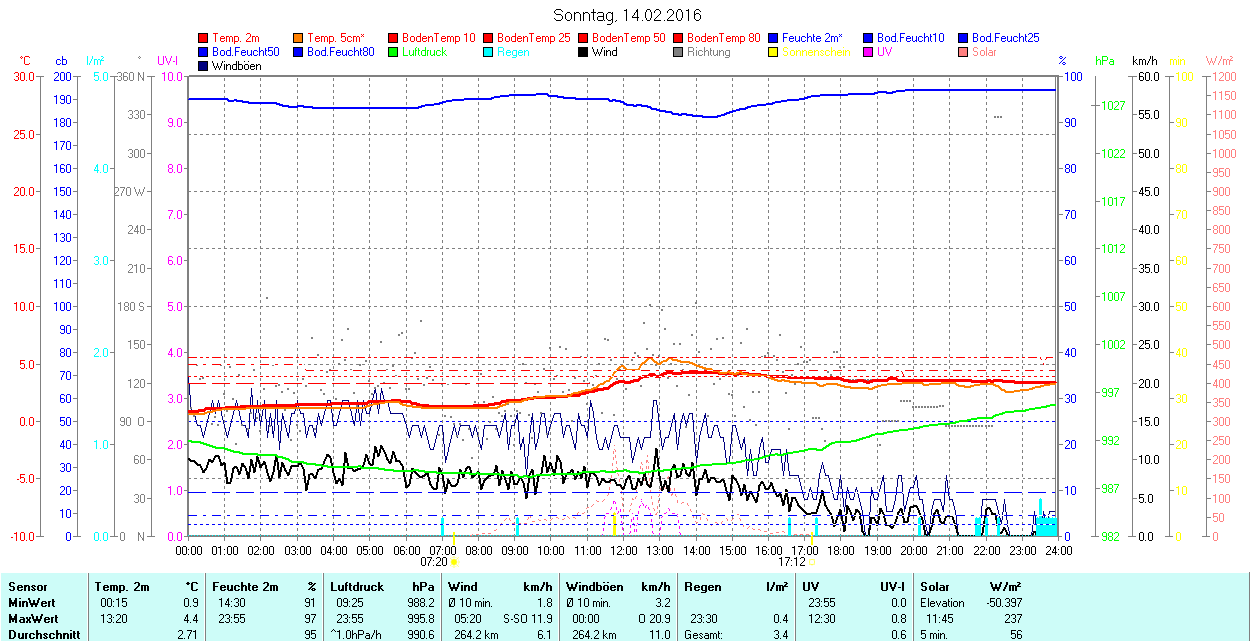The height and width of the screenshot is (641, 1250).
Task: Click the gray Richtung legend swatch
Action: 679,52
